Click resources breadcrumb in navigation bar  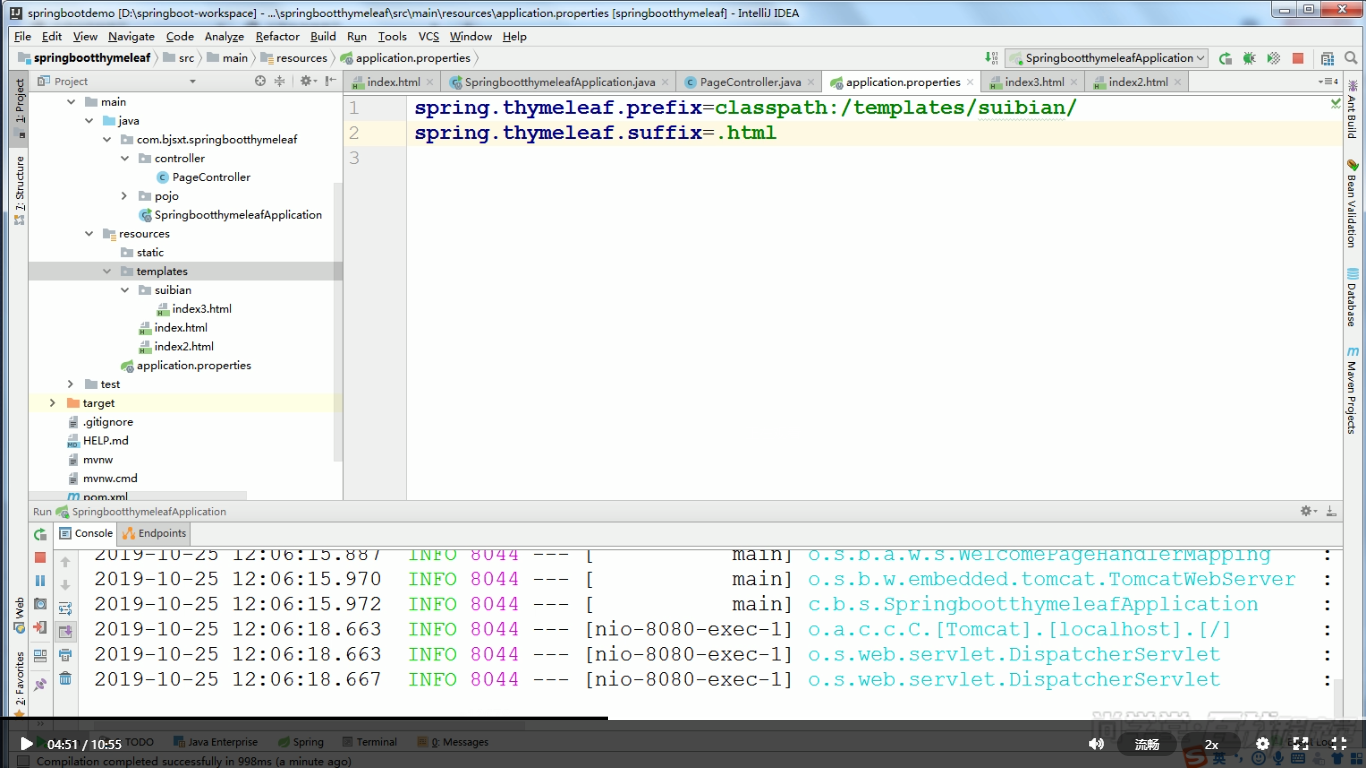pos(295,58)
